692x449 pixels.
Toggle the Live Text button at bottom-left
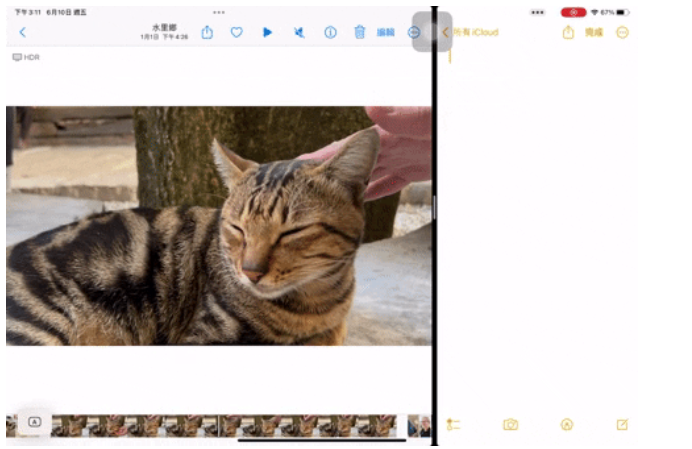pyautogui.click(x=34, y=422)
